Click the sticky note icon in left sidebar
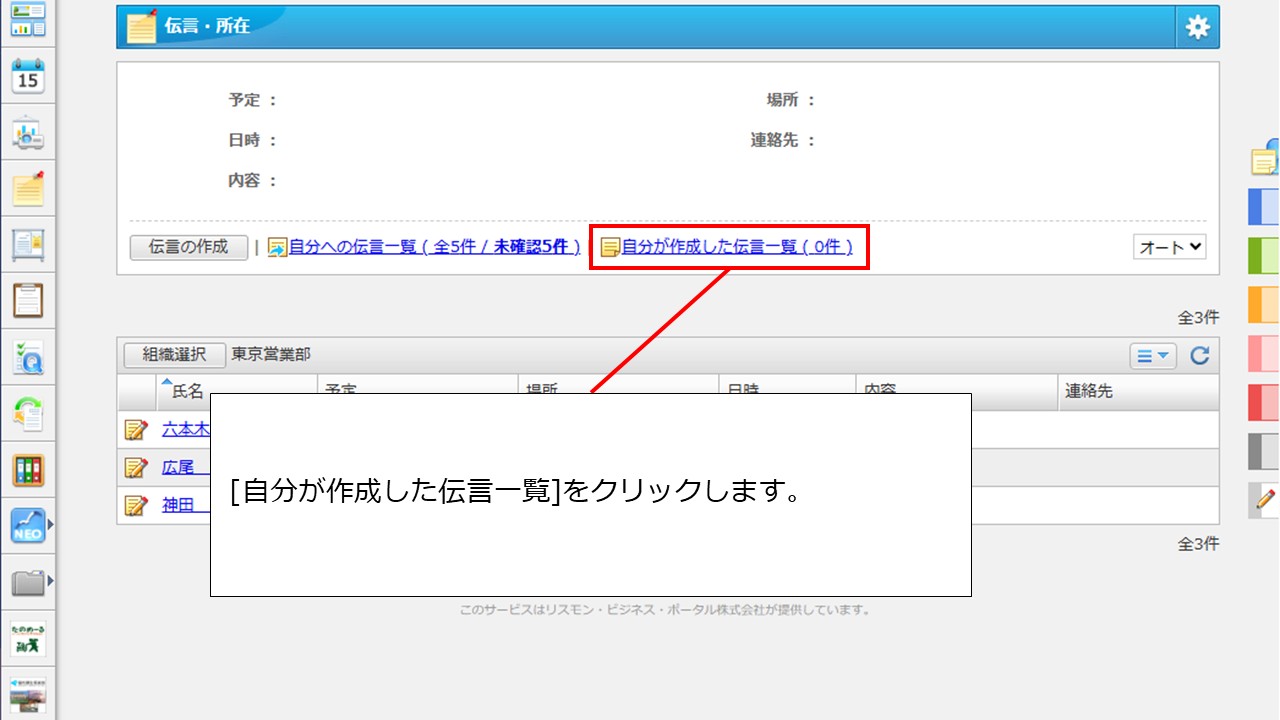This screenshot has height=720, width=1280. click(x=28, y=188)
